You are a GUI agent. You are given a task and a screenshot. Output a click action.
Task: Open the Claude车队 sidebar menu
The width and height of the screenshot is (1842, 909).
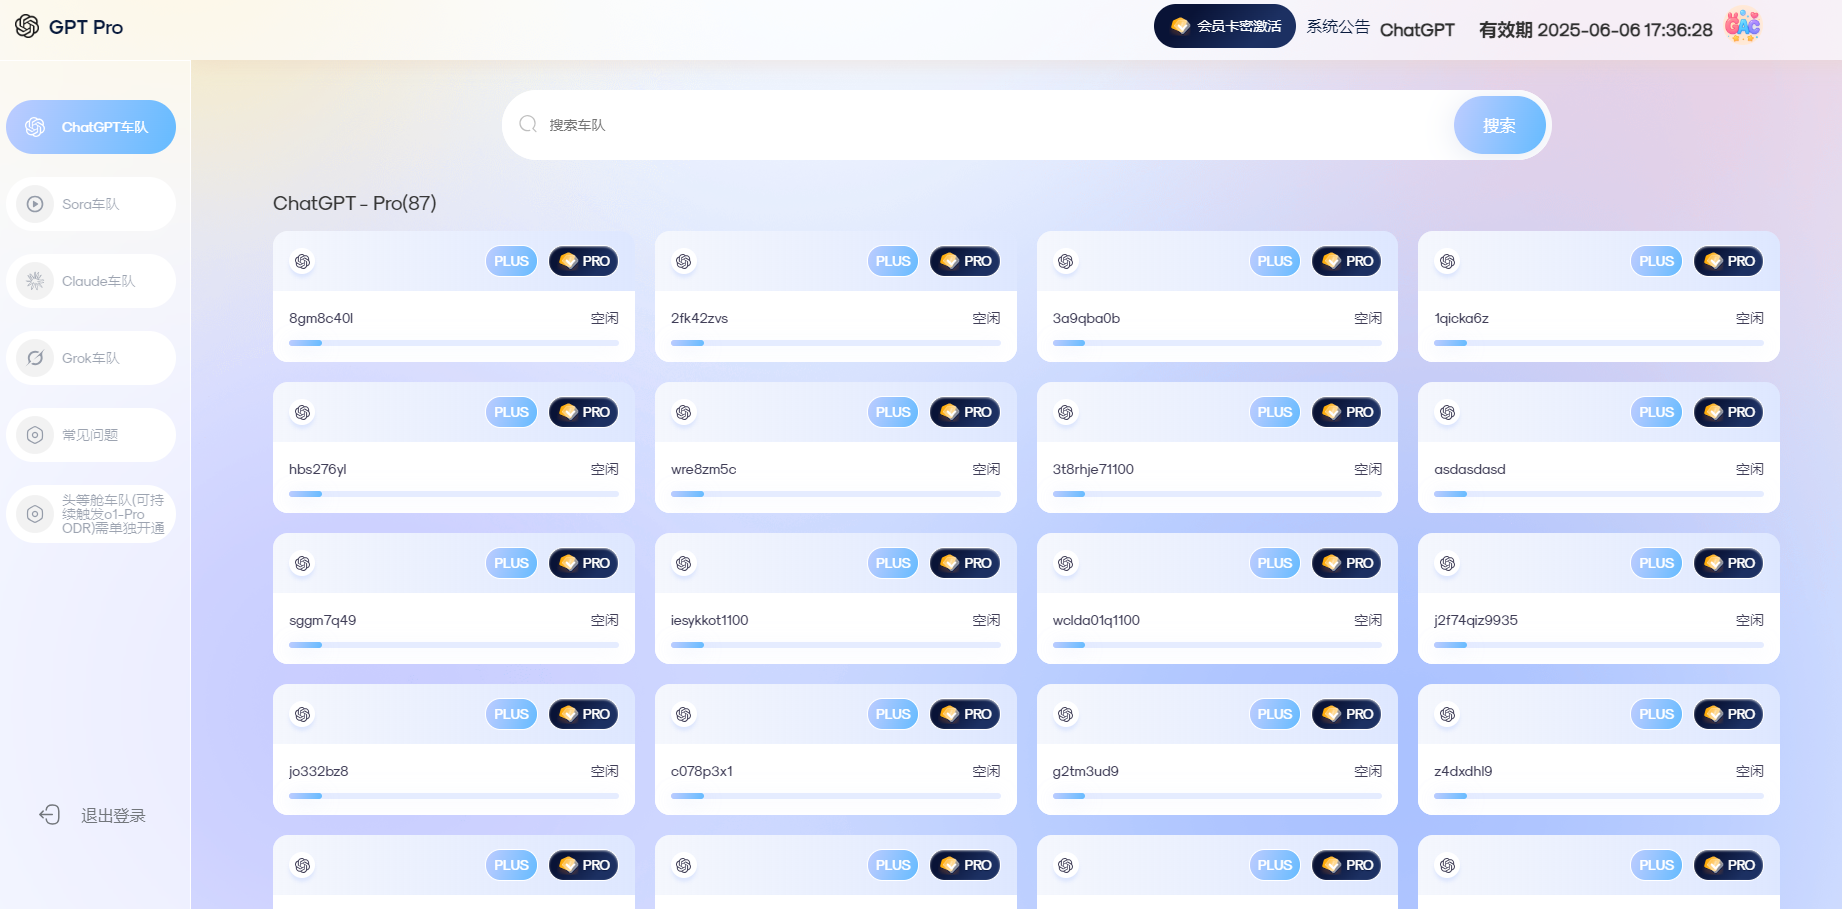pyautogui.click(x=91, y=281)
